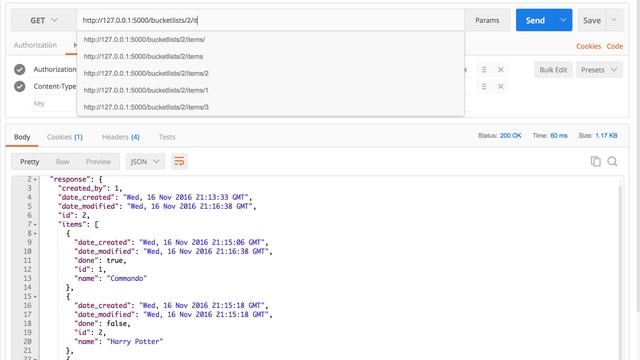The image size is (640, 360).
Task: Switch response view to Pretty
Action: pyautogui.click(x=29, y=162)
